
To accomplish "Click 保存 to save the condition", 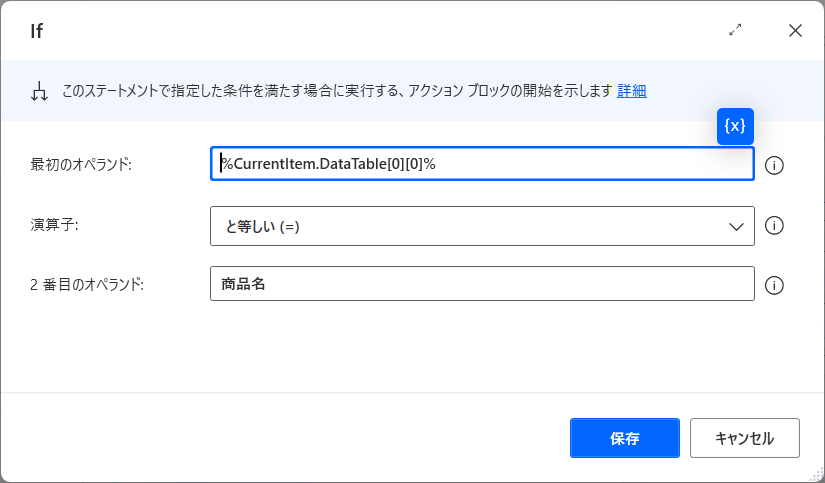I will coord(625,438).
